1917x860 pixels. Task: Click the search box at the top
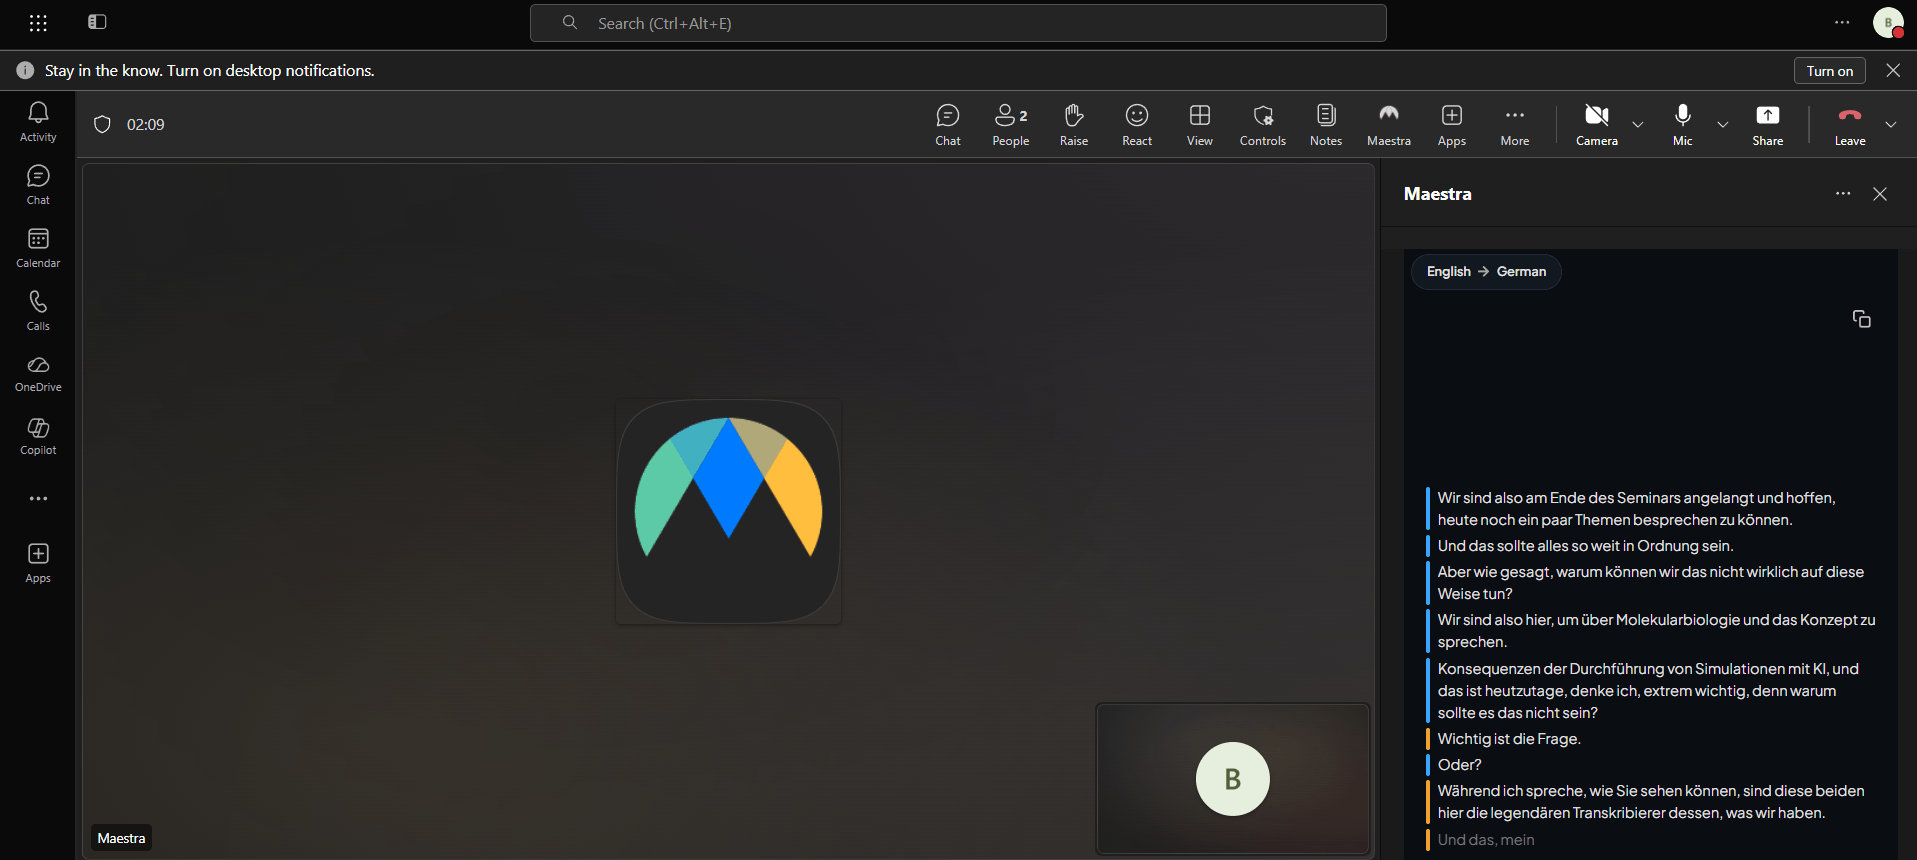(958, 23)
